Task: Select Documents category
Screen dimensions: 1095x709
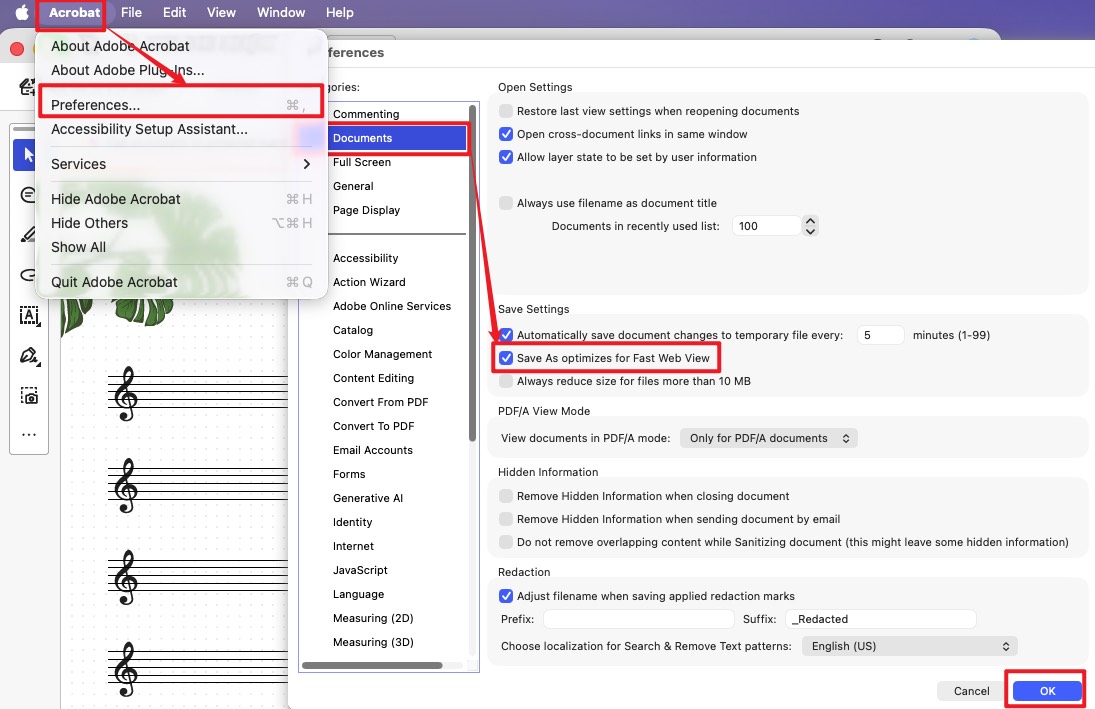Action: pos(397,138)
